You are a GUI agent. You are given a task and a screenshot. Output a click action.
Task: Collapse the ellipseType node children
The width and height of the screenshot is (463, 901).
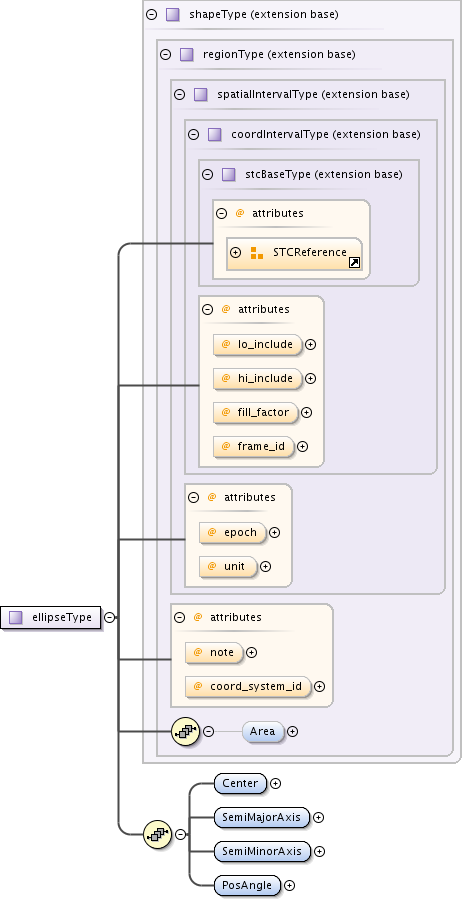[x=110, y=617]
